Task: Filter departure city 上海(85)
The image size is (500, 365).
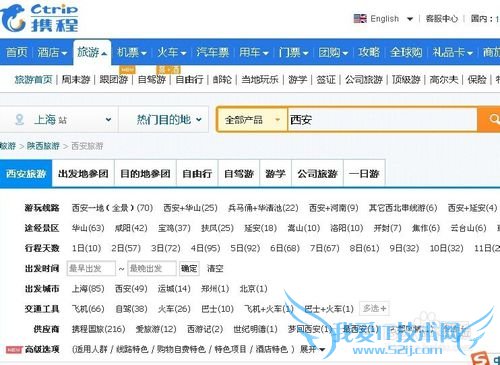Action: tap(88, 289)
